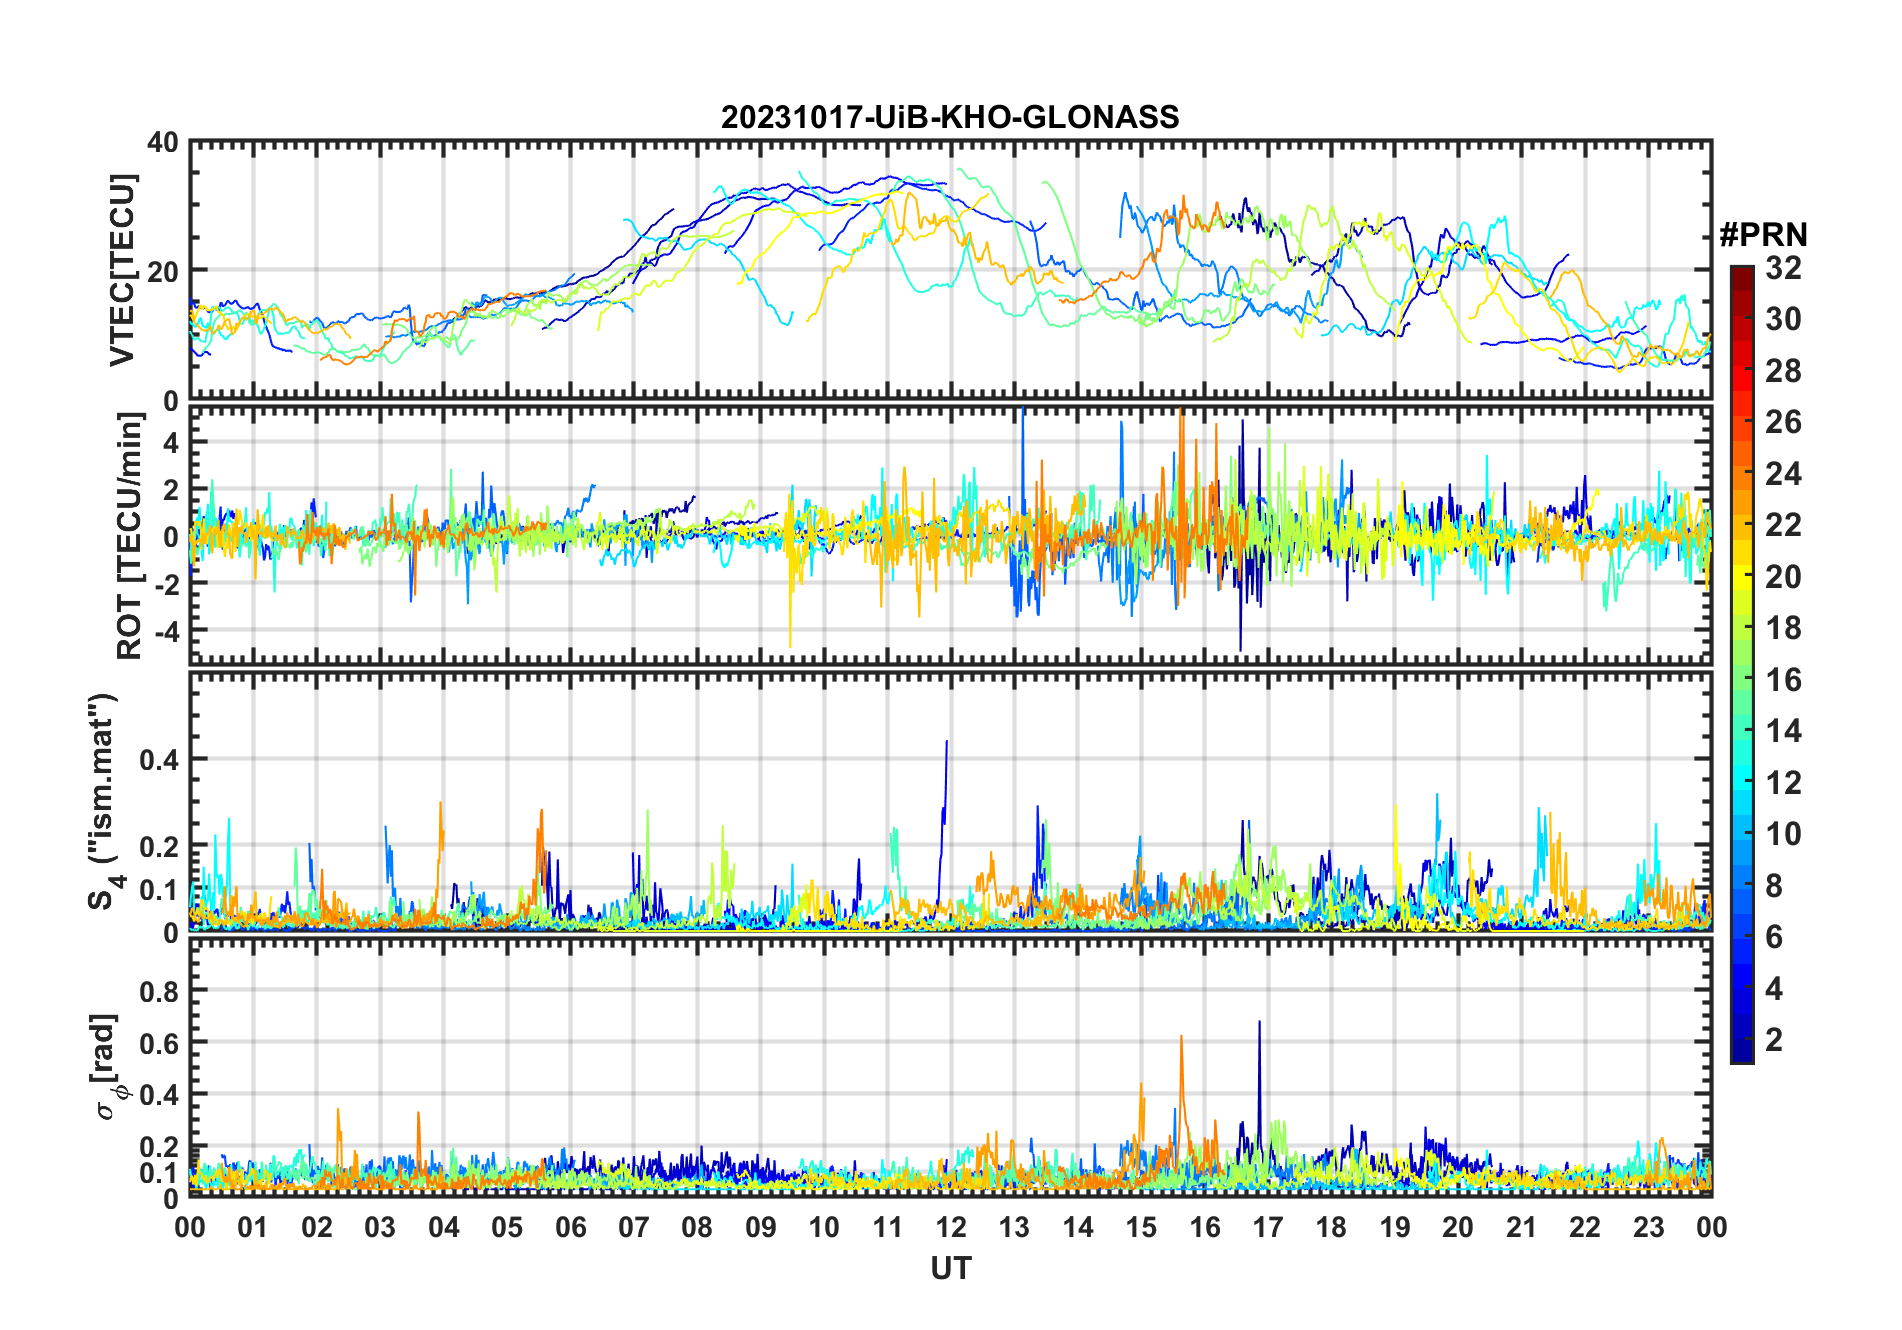
Task: Click the tallest blue S4 peak near 12 UT
Action: (946, 745)
